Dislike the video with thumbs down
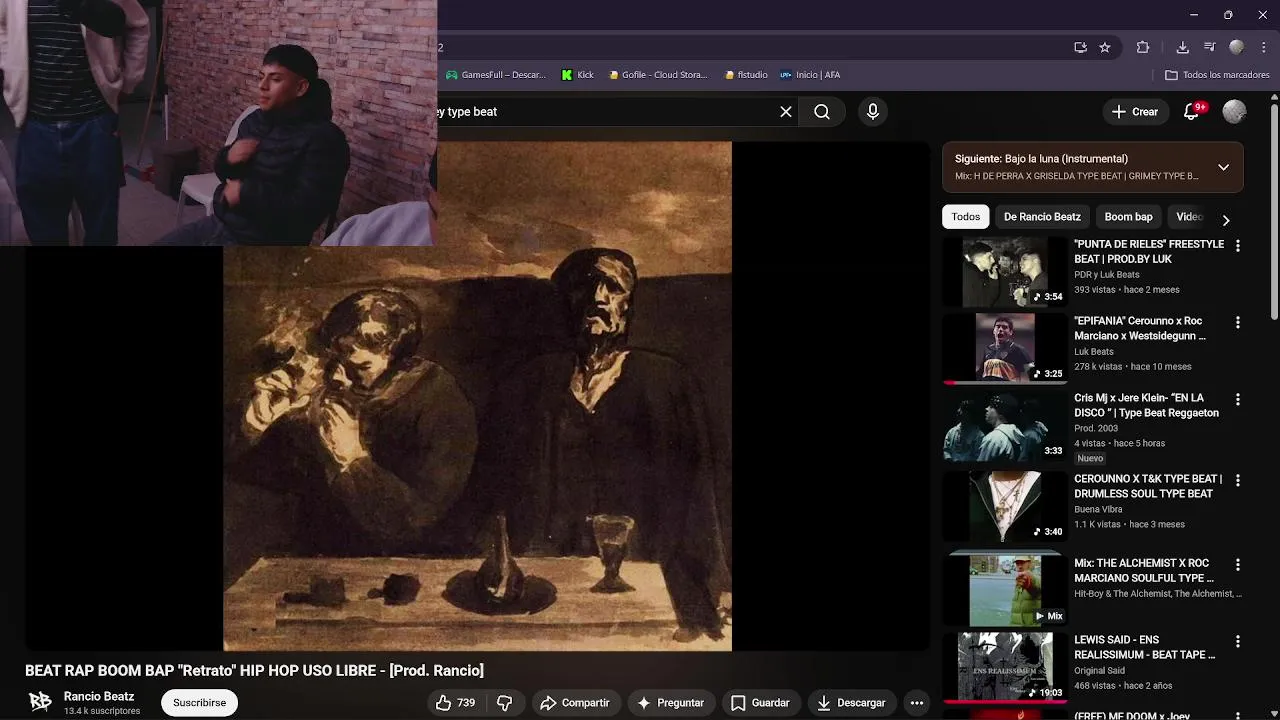This screenshot has width=1280, height=720. pyautogui.click(x=505, y=703)
